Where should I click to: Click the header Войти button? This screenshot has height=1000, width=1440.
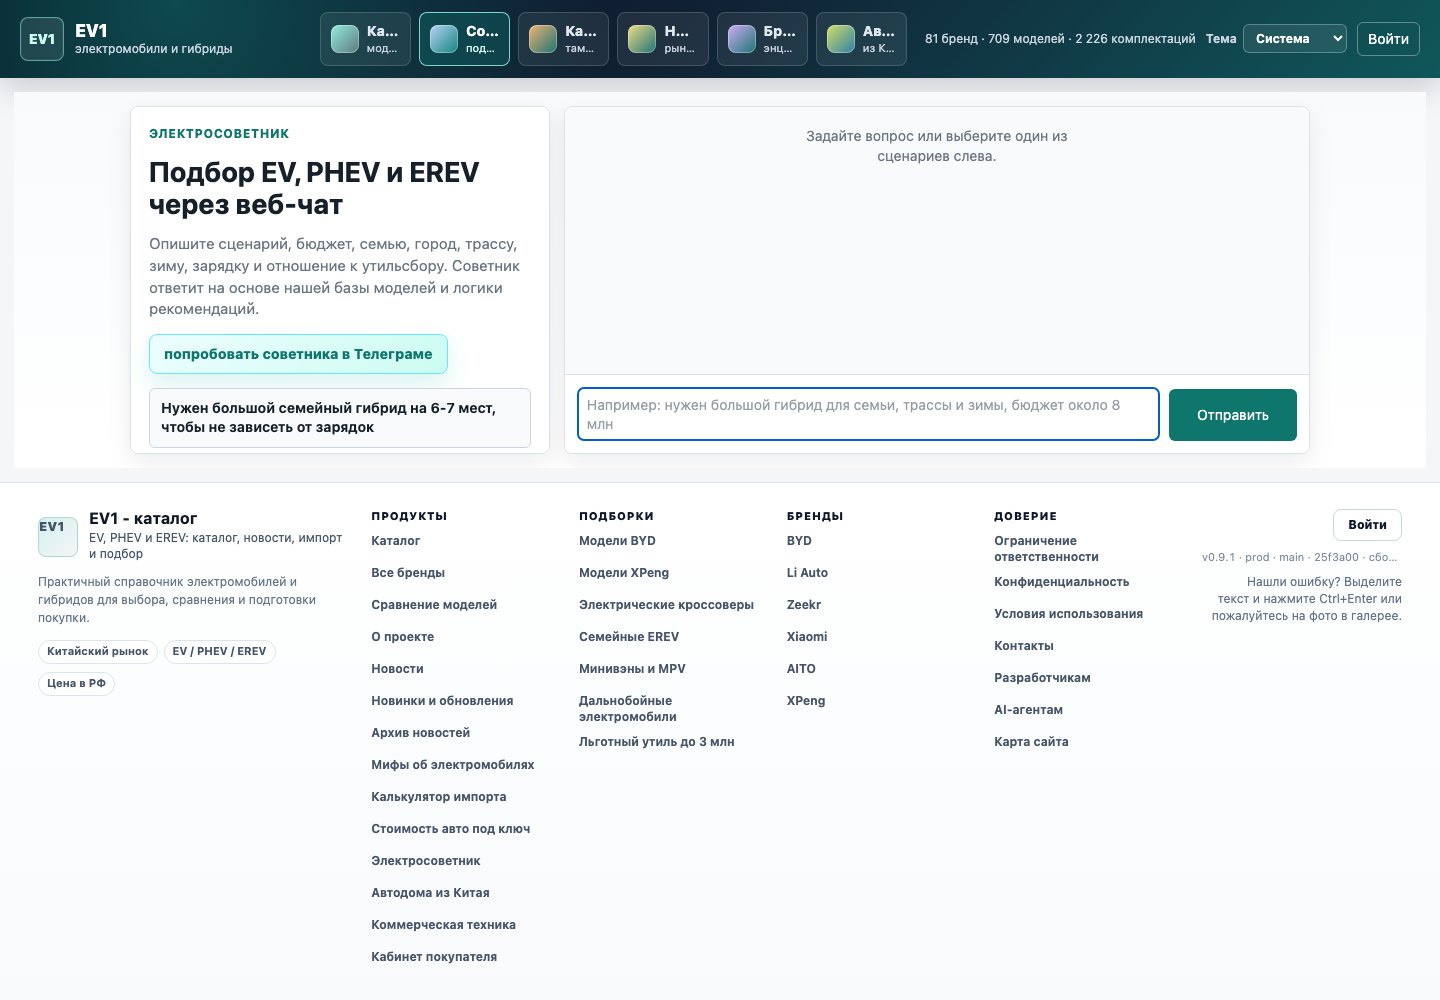[1388, 39]
